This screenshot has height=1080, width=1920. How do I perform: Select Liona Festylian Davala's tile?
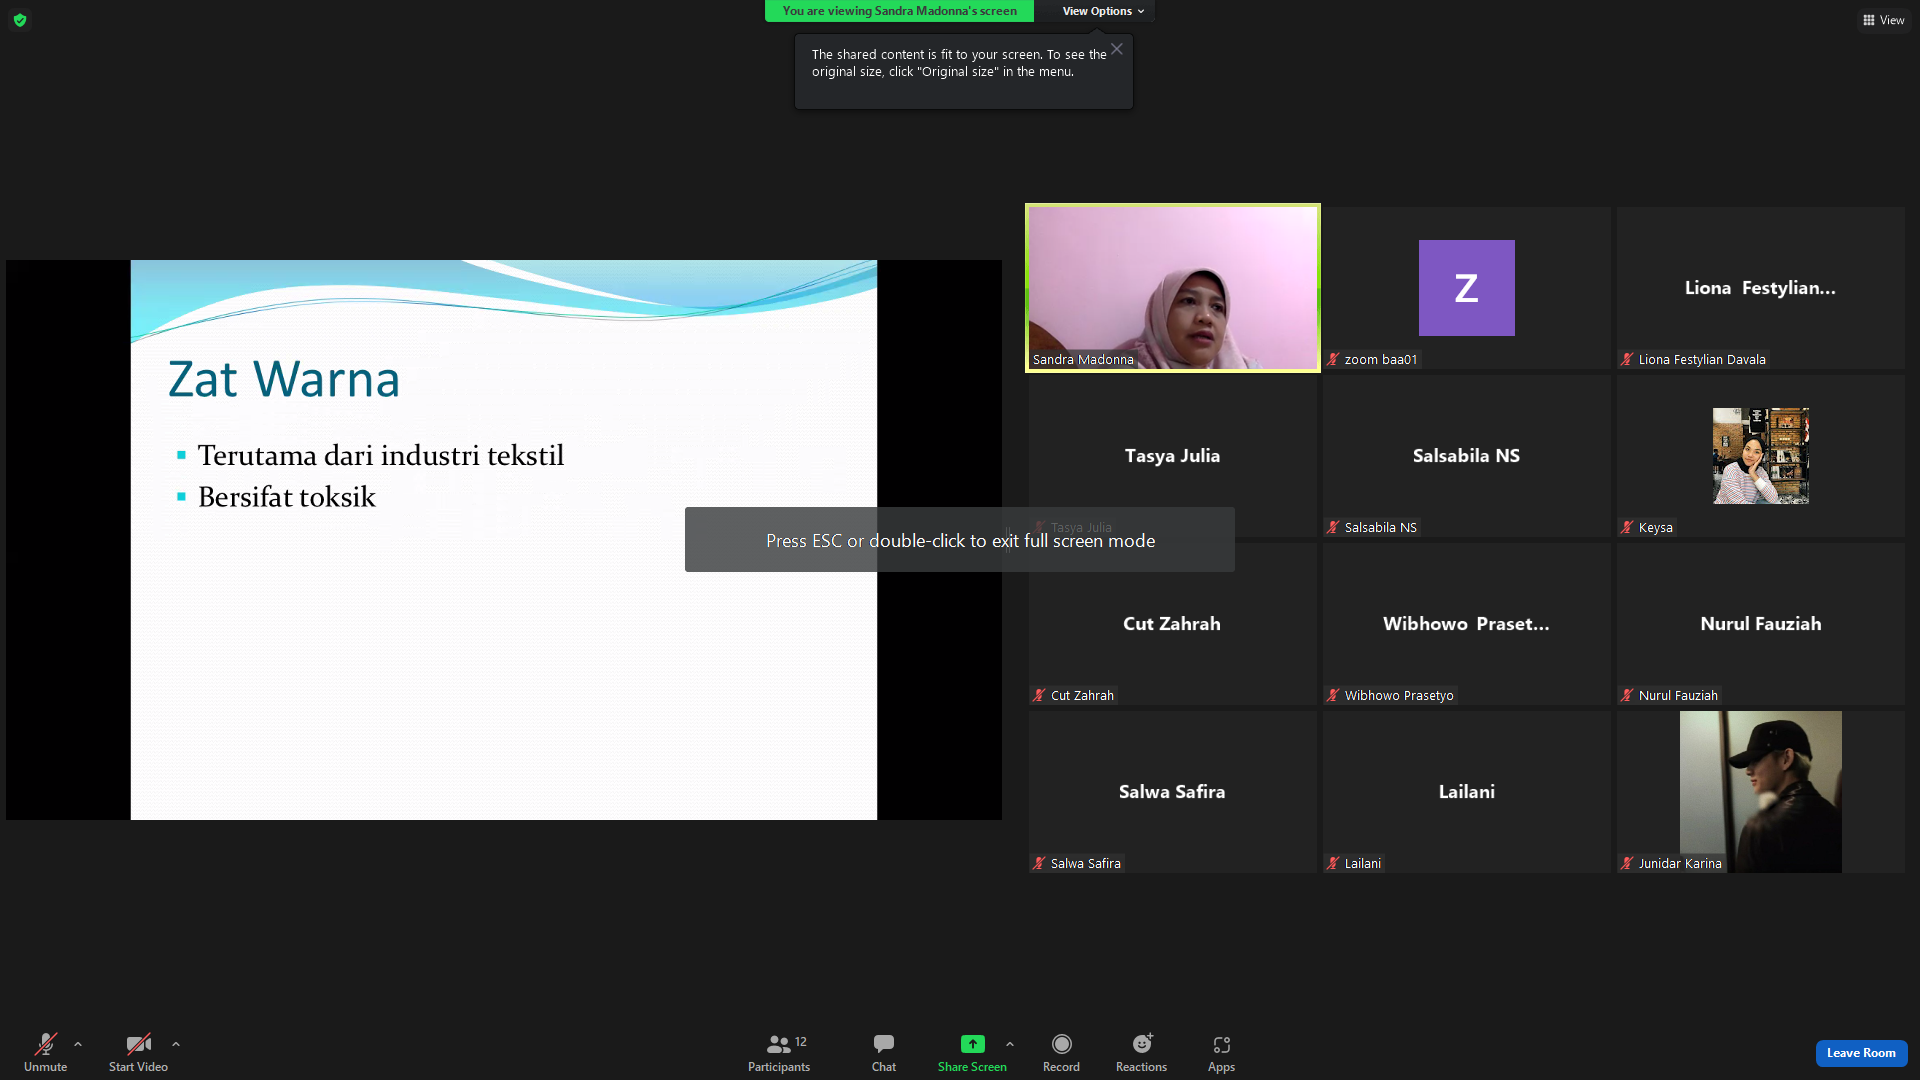pos(1760,288)
